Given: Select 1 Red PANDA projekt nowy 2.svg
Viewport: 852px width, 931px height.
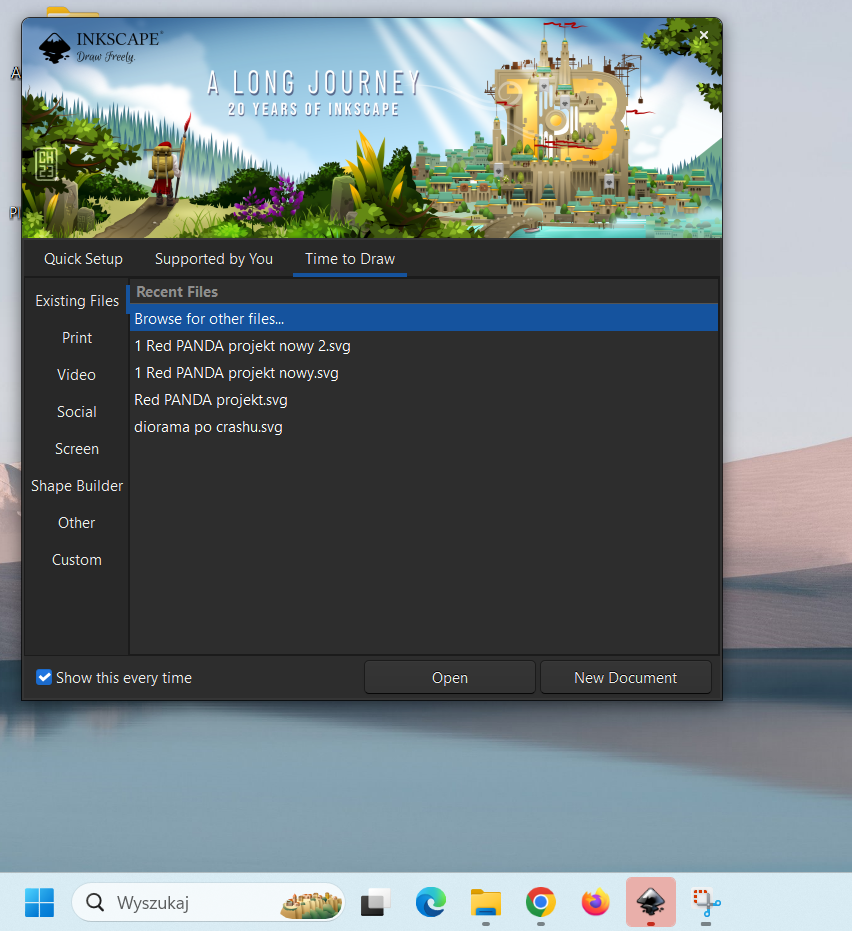Looking at the screenshot, I should pyautogui.click(x=424, y=346).
